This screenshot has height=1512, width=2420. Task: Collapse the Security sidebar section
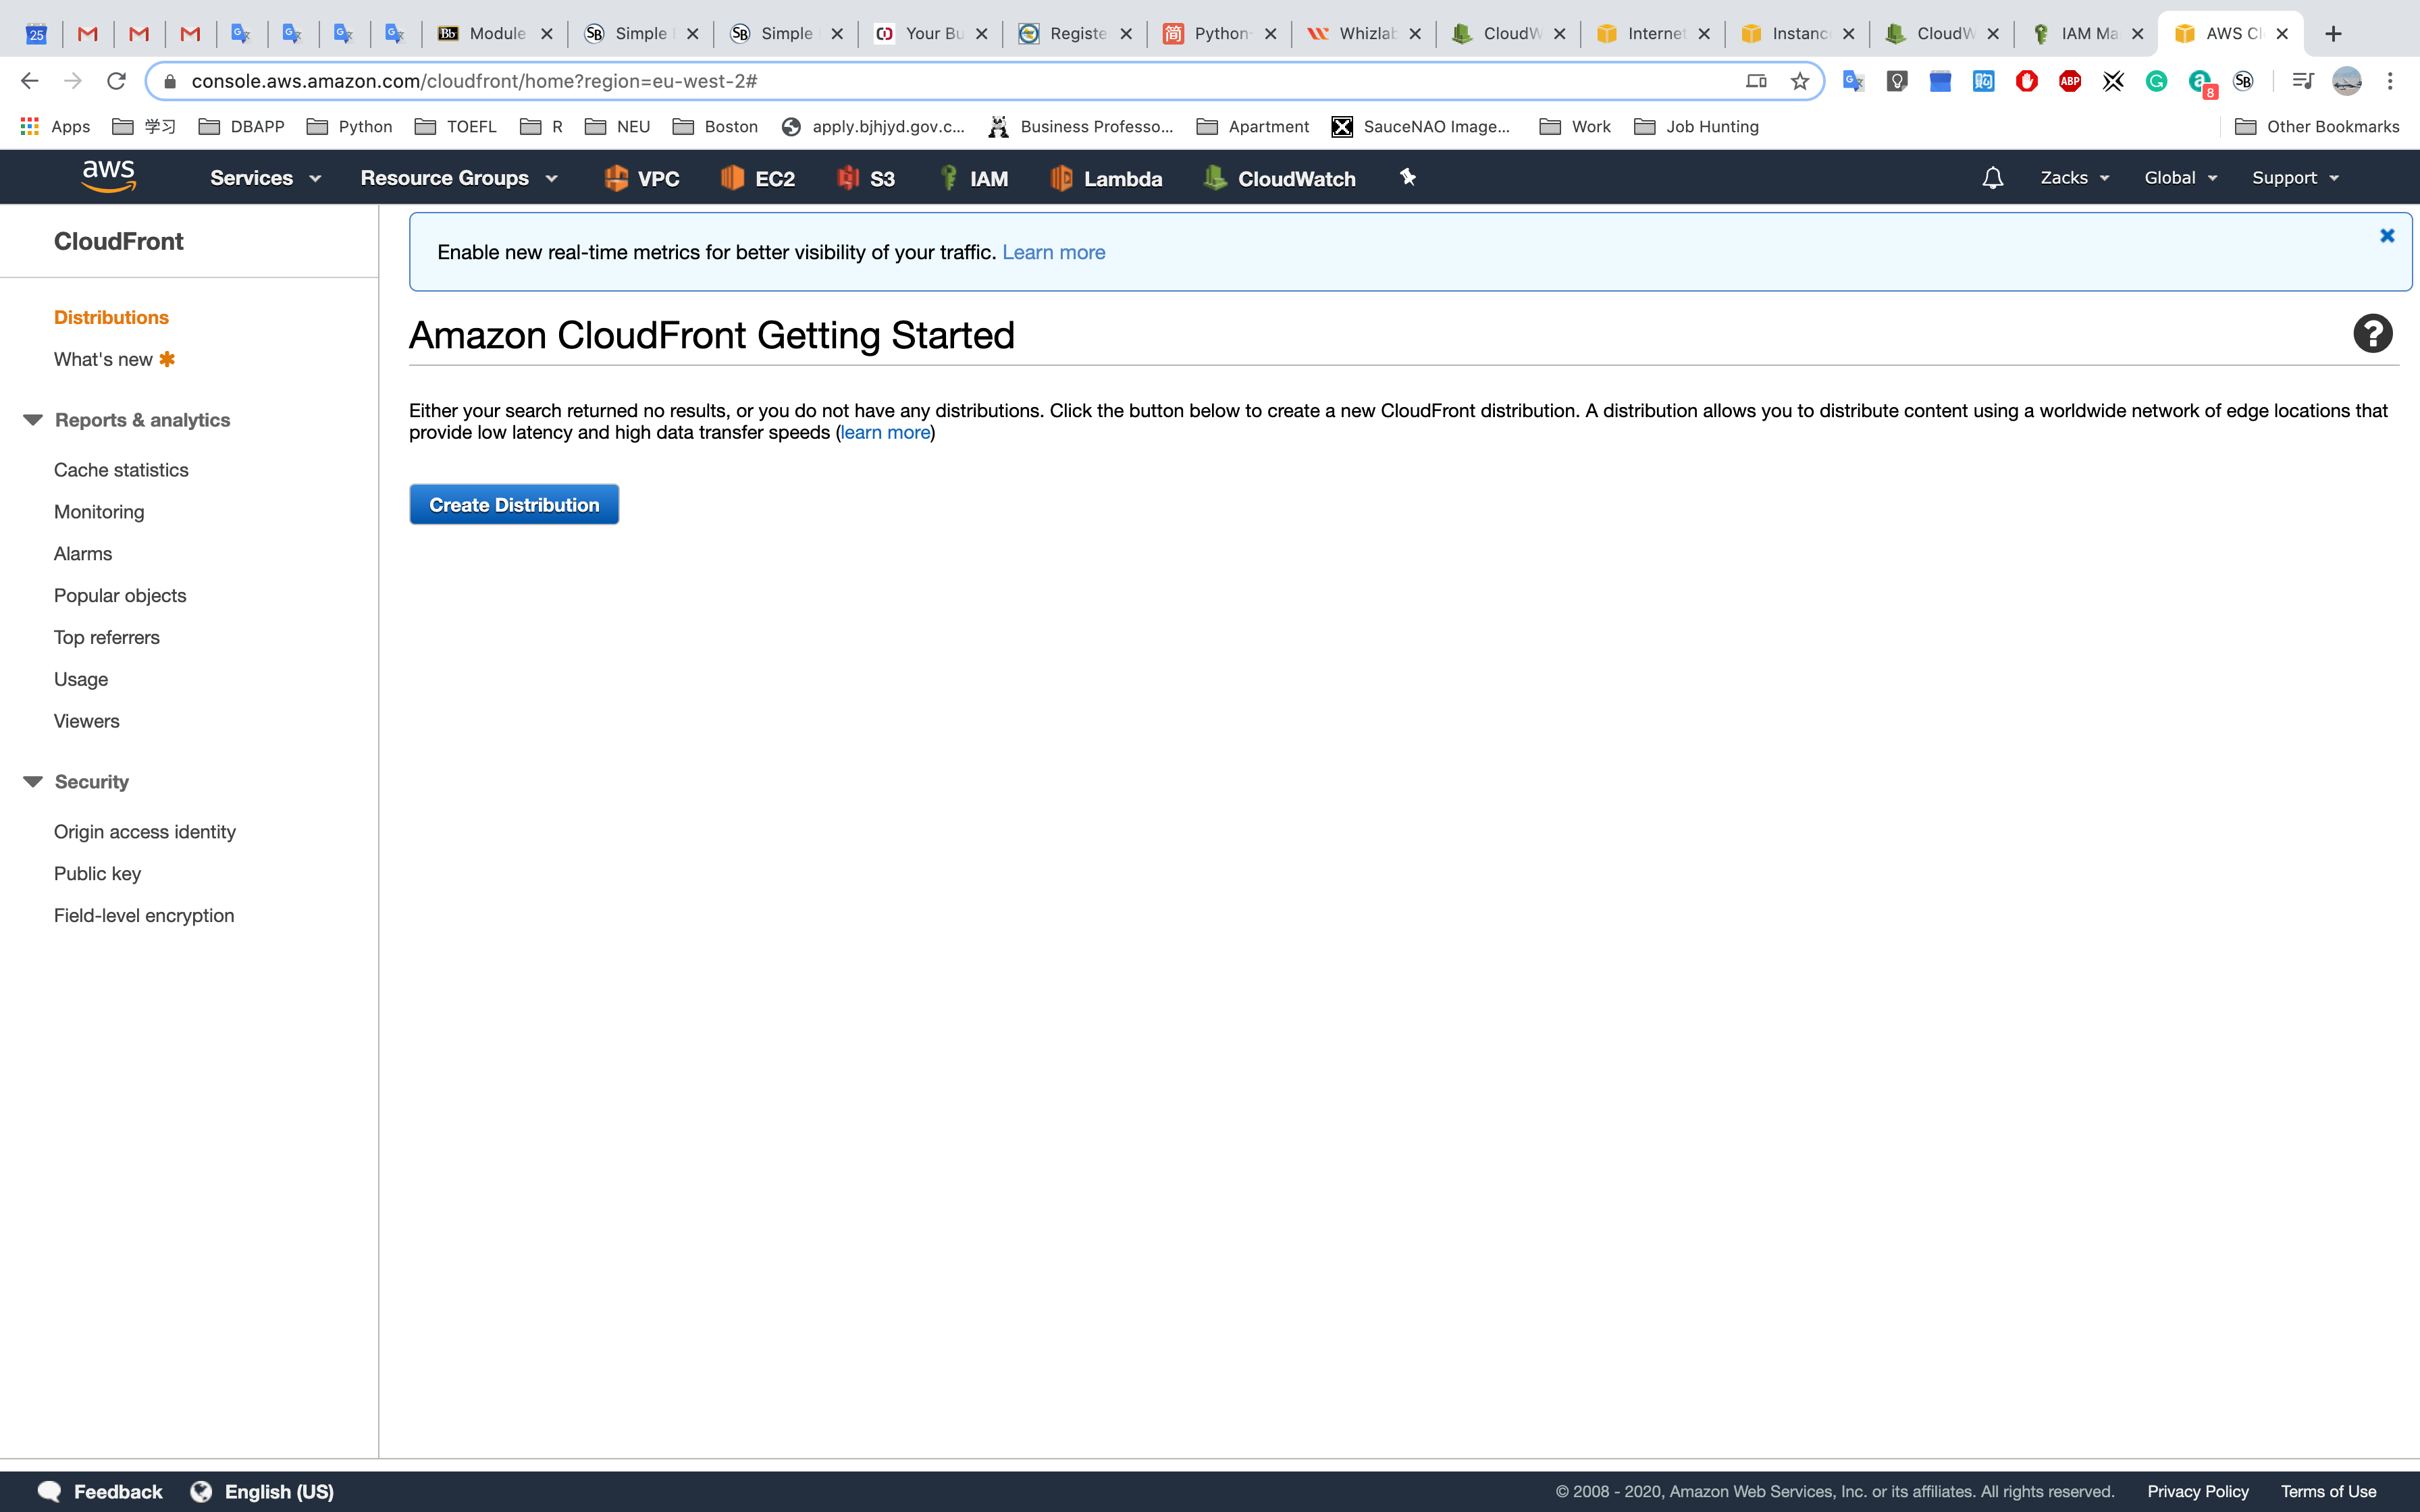(x=33, y=782)
